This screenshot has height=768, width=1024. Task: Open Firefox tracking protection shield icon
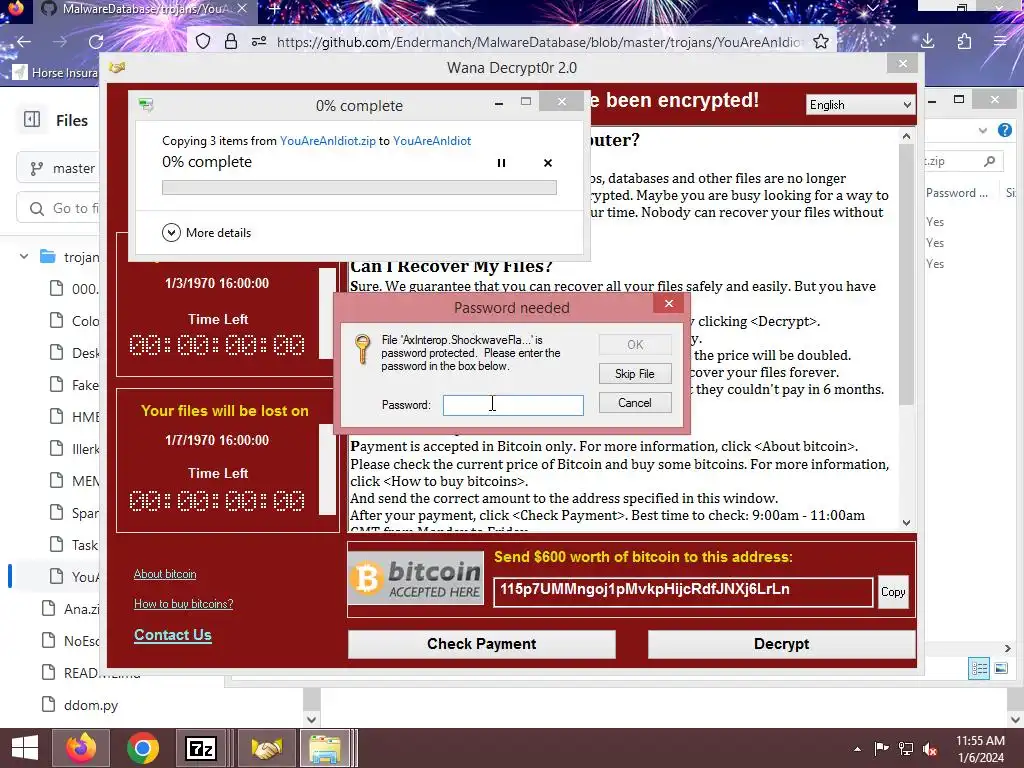tap(203, 42)
